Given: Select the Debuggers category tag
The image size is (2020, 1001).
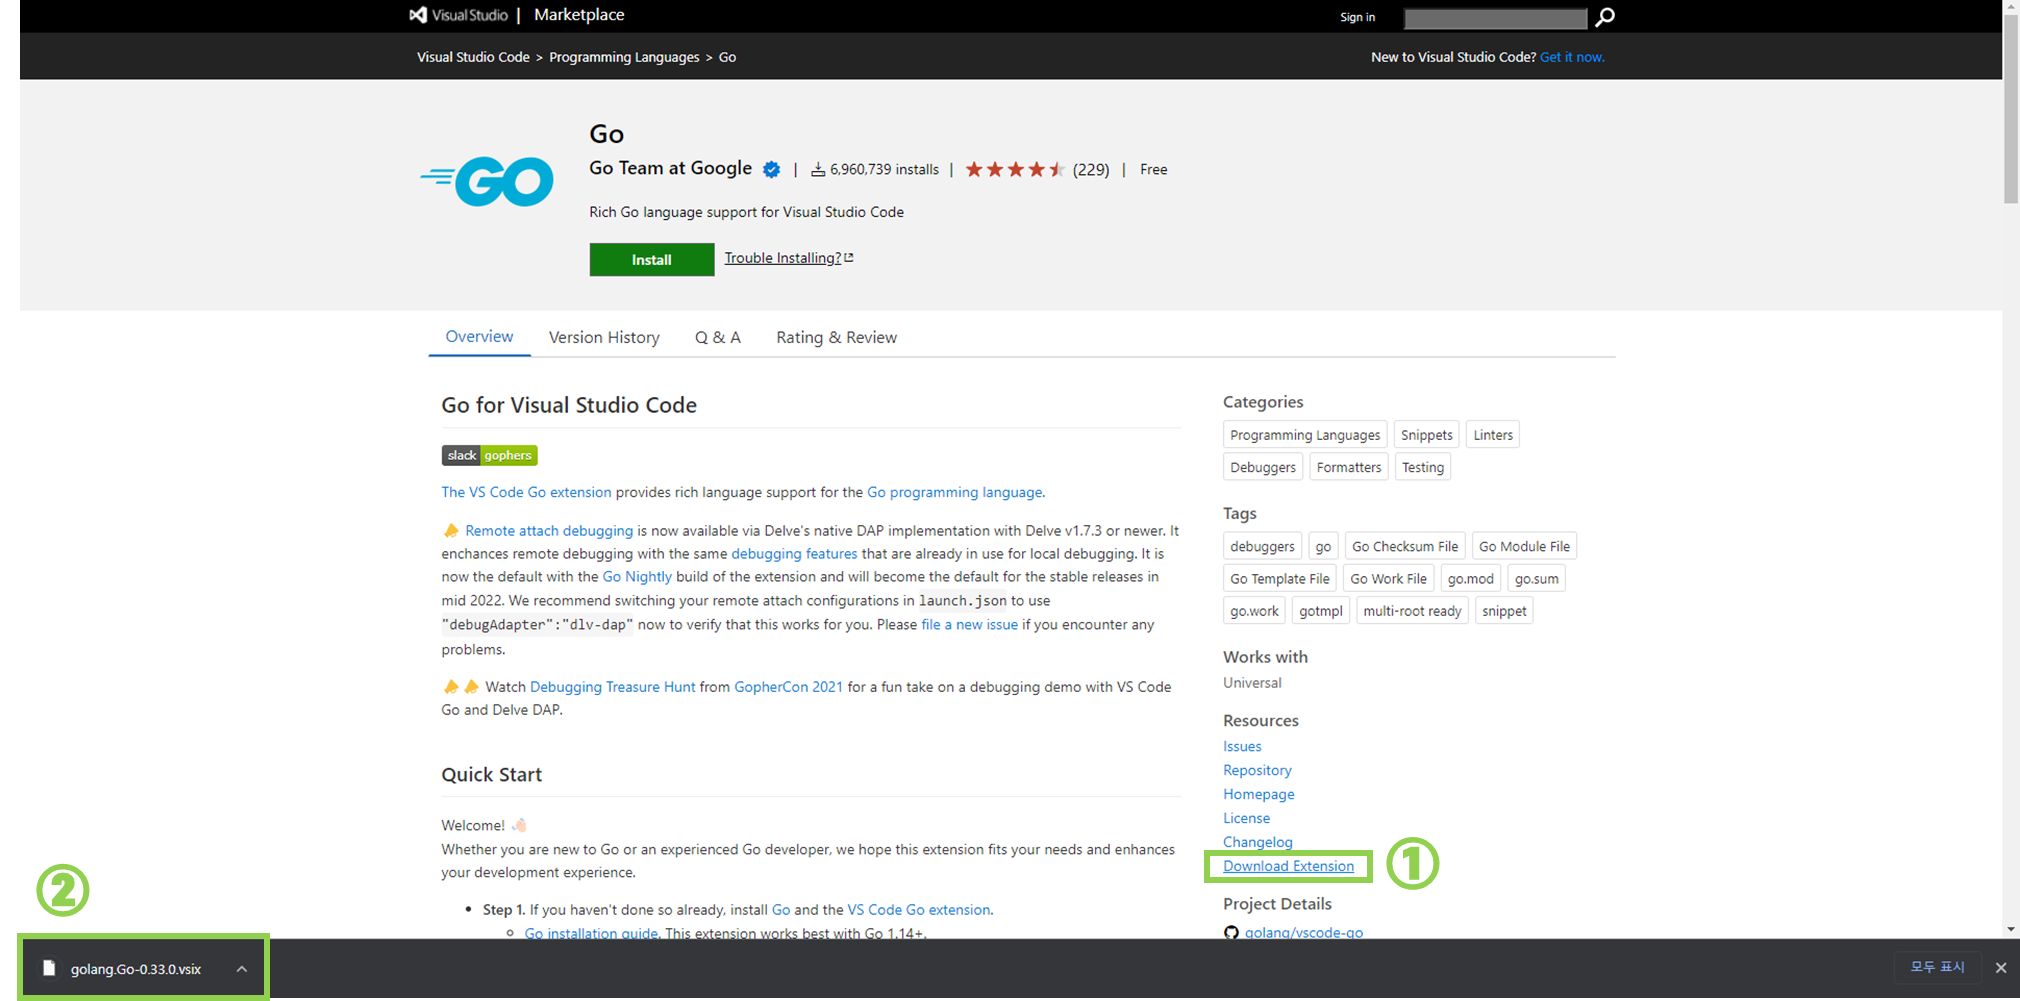Looking at the screenshot, I should (1263, 467).
